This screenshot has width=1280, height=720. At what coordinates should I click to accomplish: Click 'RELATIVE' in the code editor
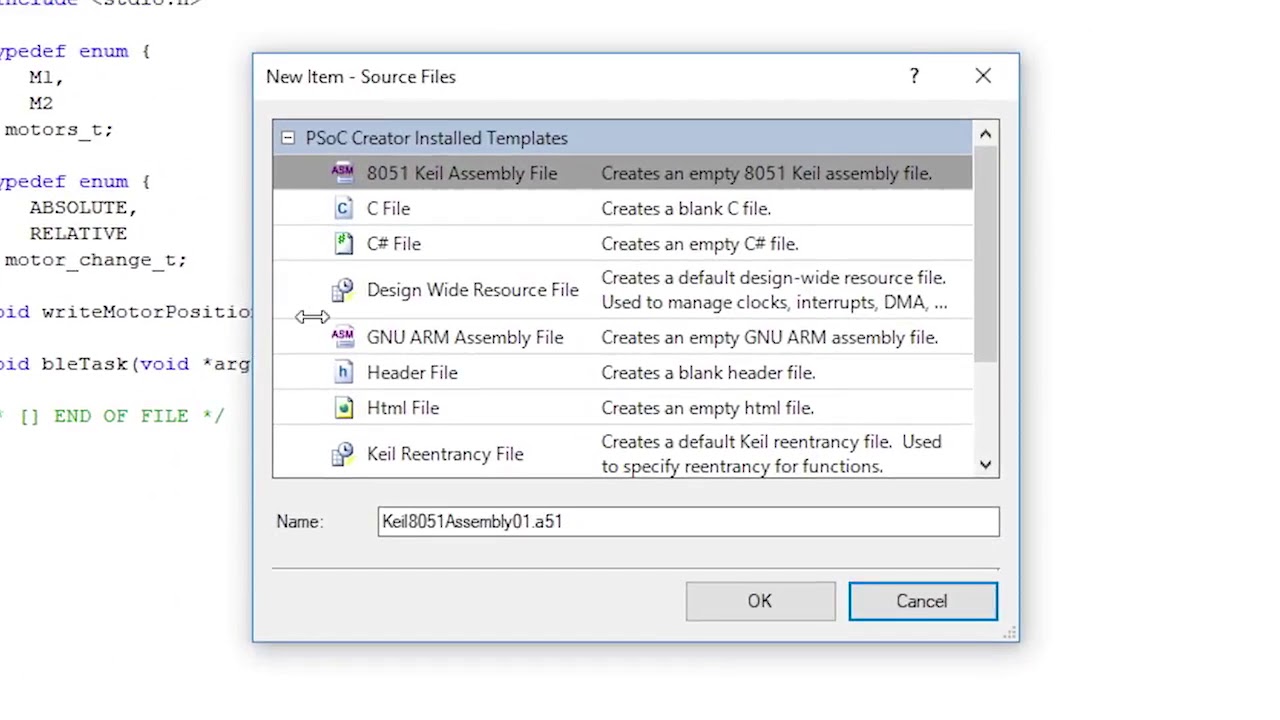[78, 233]
